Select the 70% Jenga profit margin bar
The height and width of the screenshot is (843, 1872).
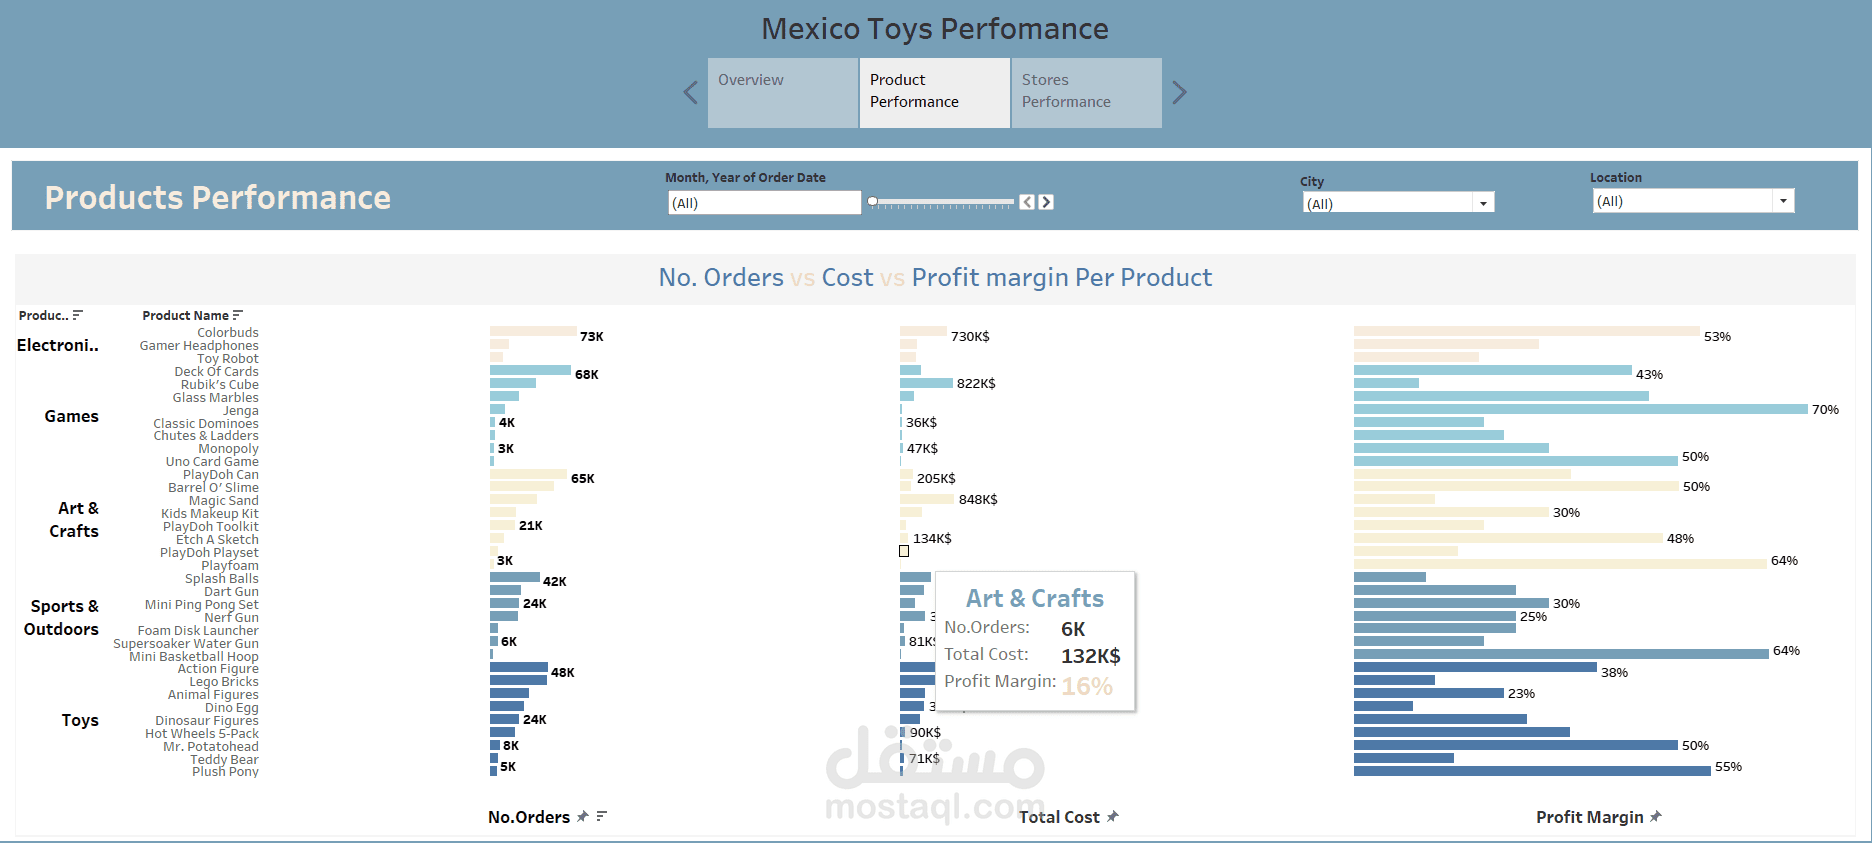1581,409
